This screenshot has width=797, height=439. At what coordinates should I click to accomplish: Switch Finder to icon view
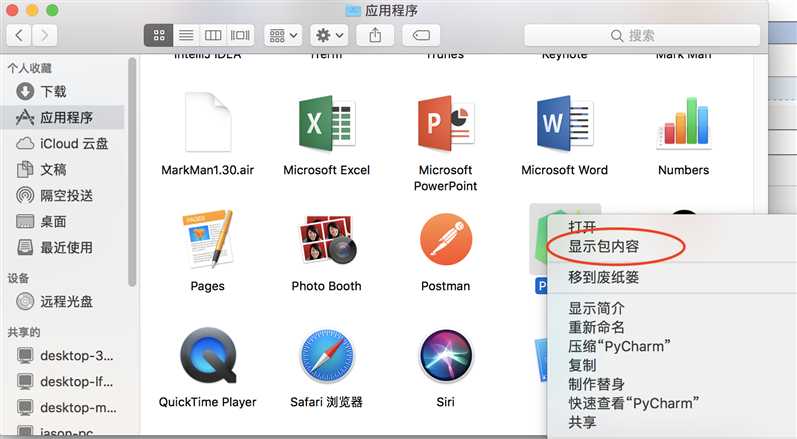(159, 35)
